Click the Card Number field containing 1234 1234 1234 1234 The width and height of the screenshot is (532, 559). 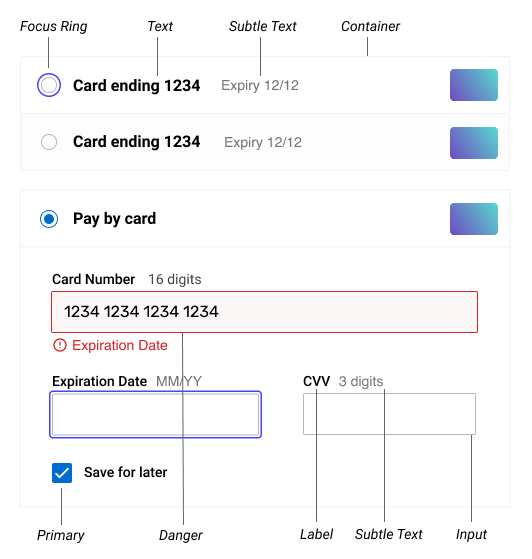pos(264,312)
